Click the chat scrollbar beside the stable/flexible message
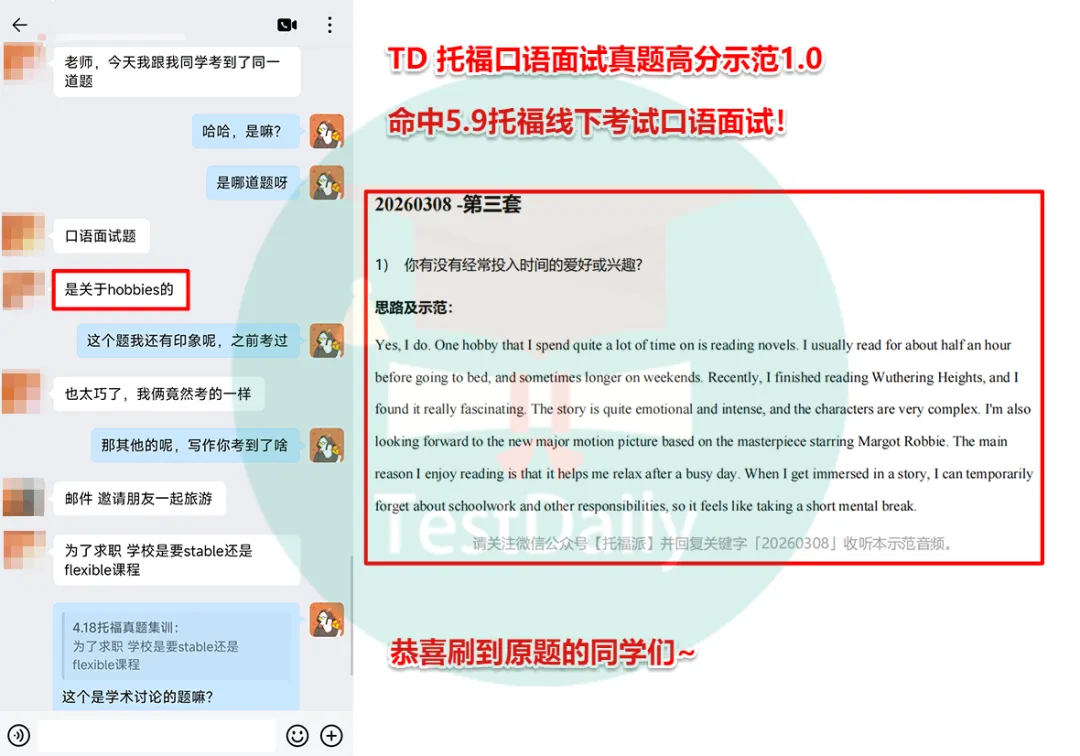 pos(351,615)
